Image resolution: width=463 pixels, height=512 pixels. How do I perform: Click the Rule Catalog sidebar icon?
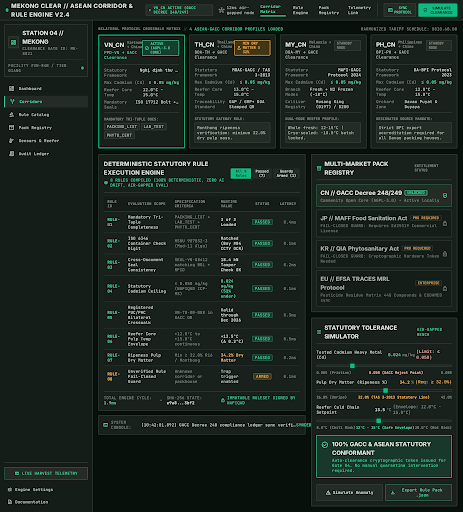12,114
